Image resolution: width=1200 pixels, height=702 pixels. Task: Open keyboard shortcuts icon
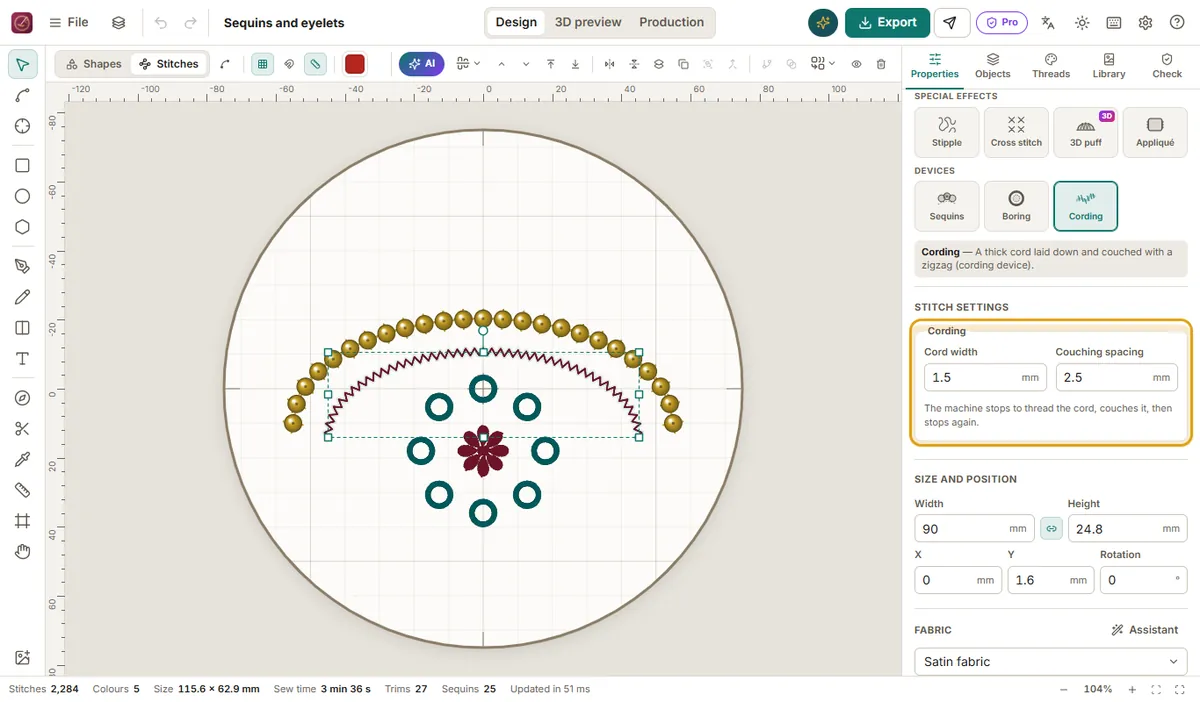coord(1114,23)
